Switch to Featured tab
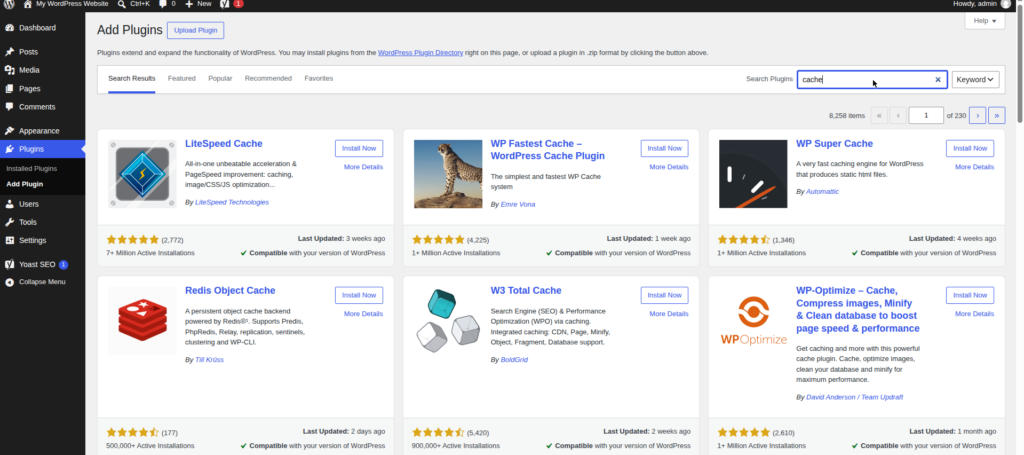Image resolution: width=1024 pixels, height=455 pixels. pyautogui.click(x=182, y=78)
